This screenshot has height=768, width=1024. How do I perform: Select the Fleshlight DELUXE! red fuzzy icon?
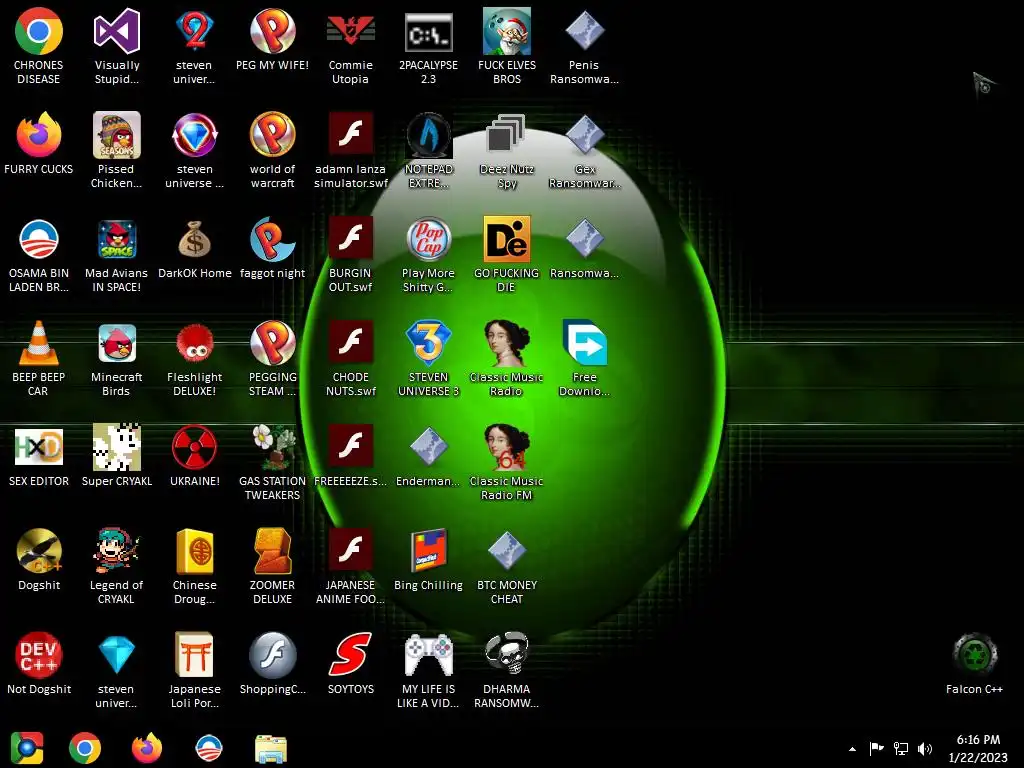click(195, 343)
